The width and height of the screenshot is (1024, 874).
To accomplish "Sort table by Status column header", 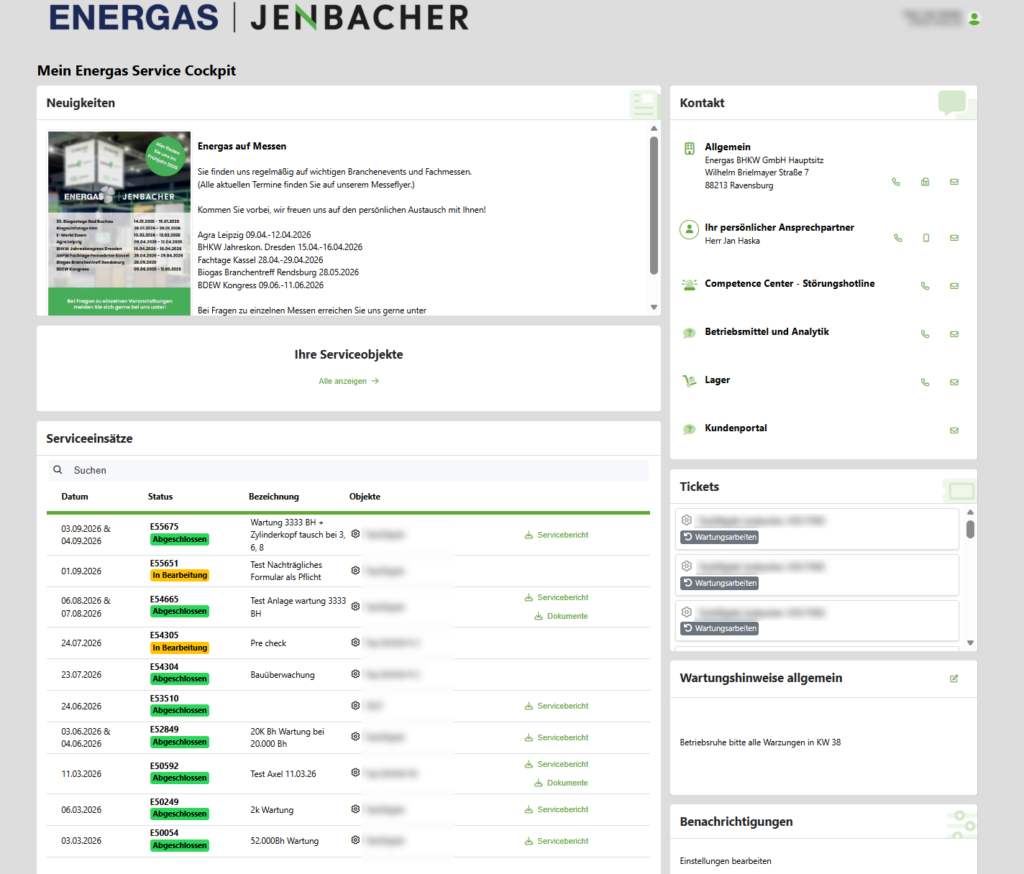I will coord(160,497).
